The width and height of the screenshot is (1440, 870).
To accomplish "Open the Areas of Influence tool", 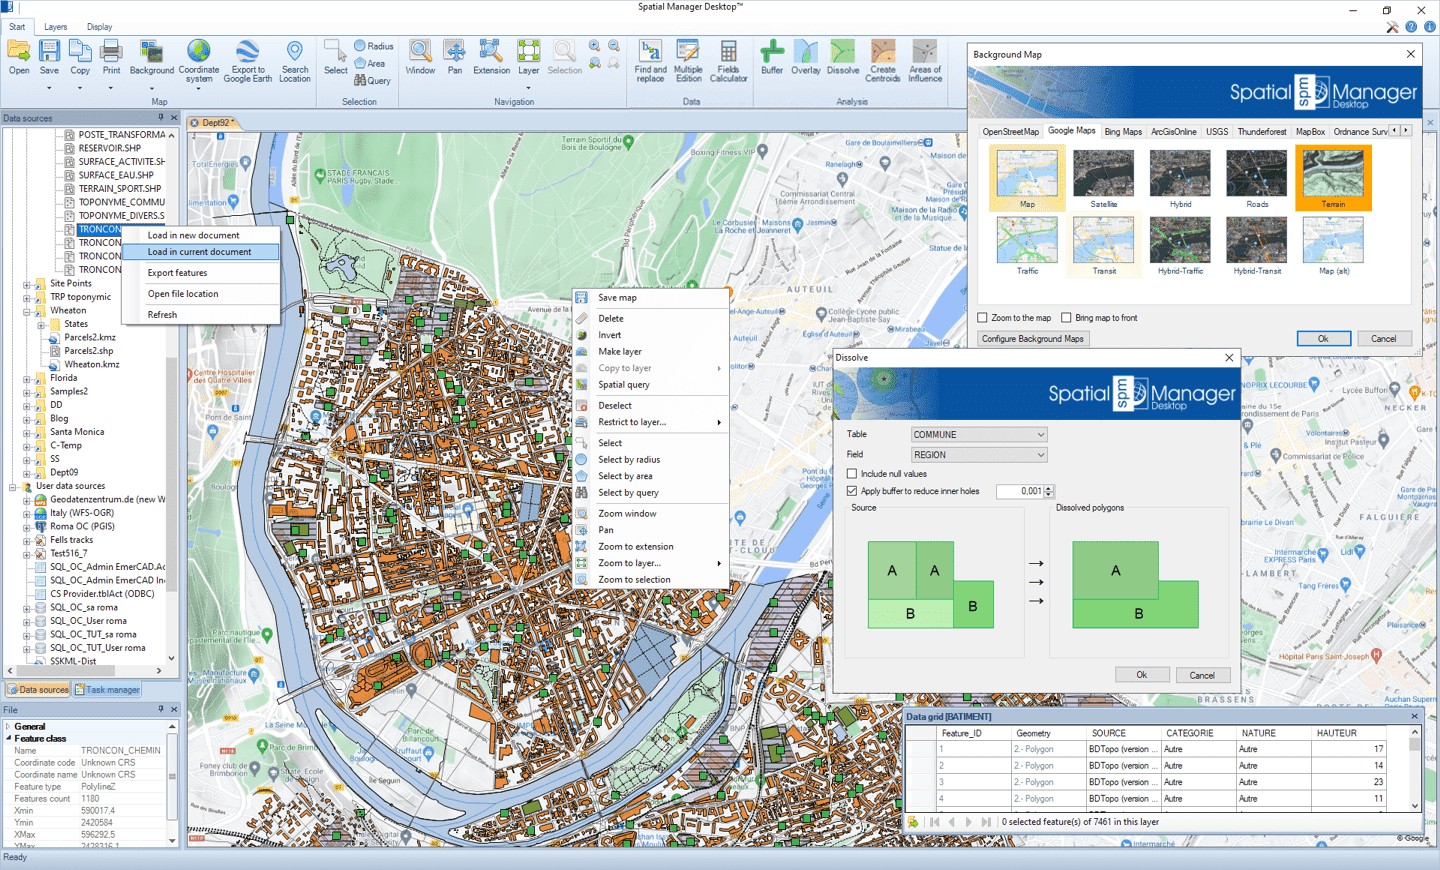I will 922,60.
